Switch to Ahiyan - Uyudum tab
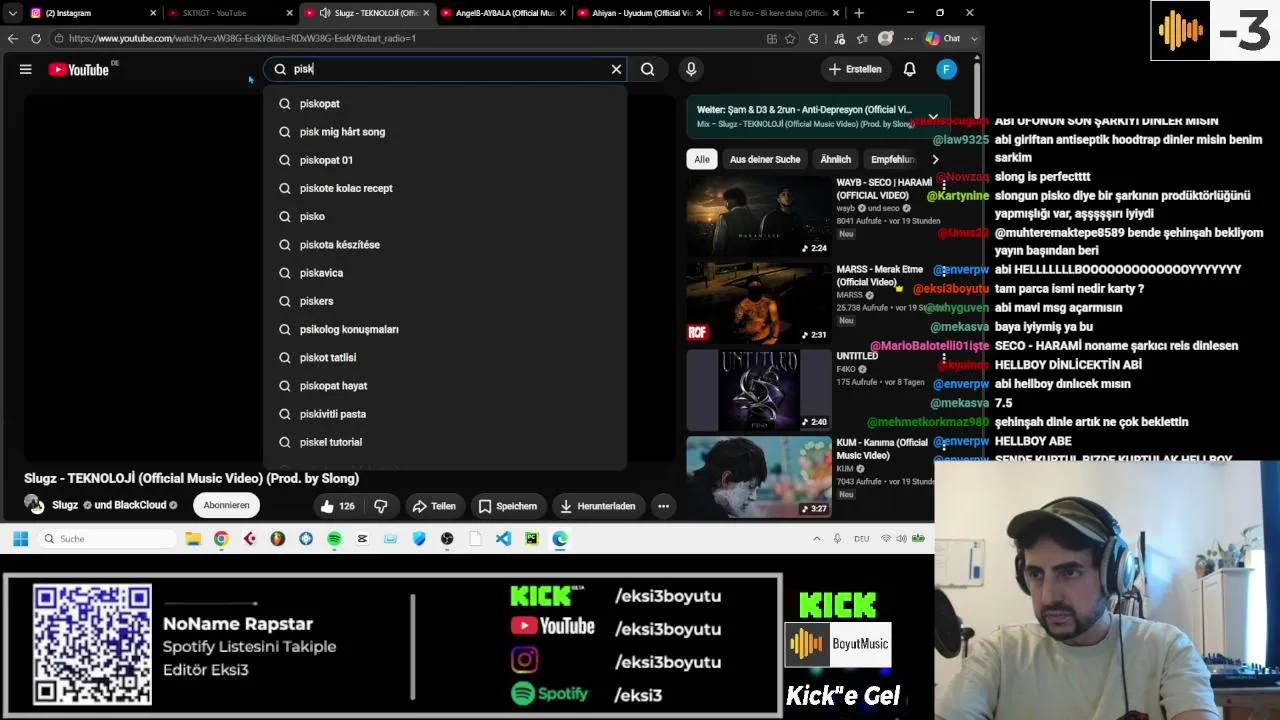Image resolution: width=1280 pixels, height=720 pixels. tap(640, 13)
